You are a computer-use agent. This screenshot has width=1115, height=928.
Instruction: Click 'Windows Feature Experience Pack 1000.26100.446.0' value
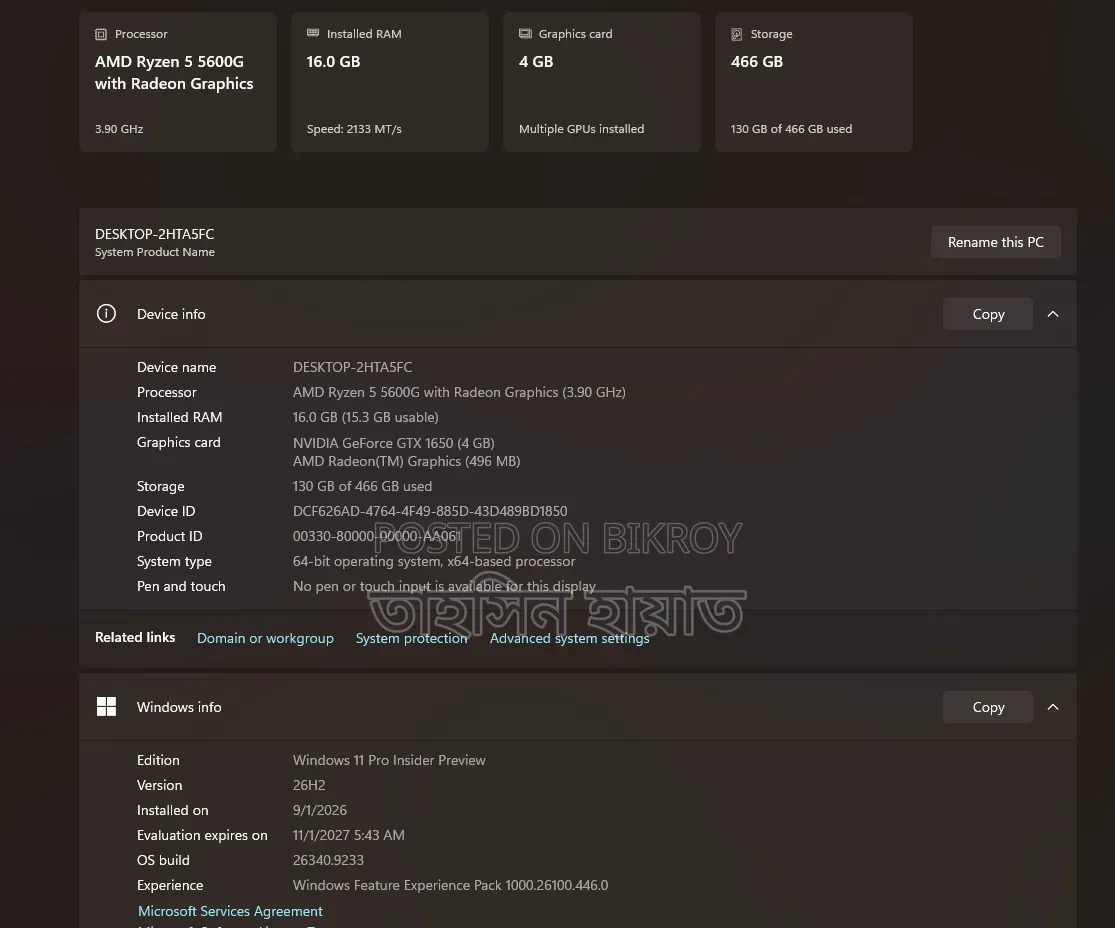tap(451, 885)
